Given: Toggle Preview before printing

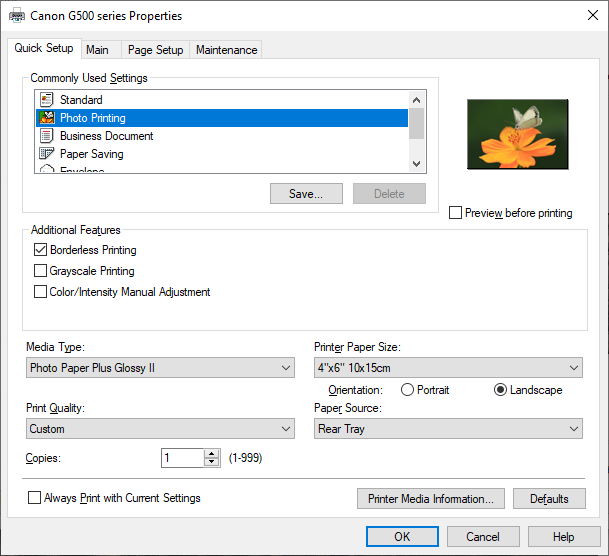Looking at the screenshot, I should (455, 213).
